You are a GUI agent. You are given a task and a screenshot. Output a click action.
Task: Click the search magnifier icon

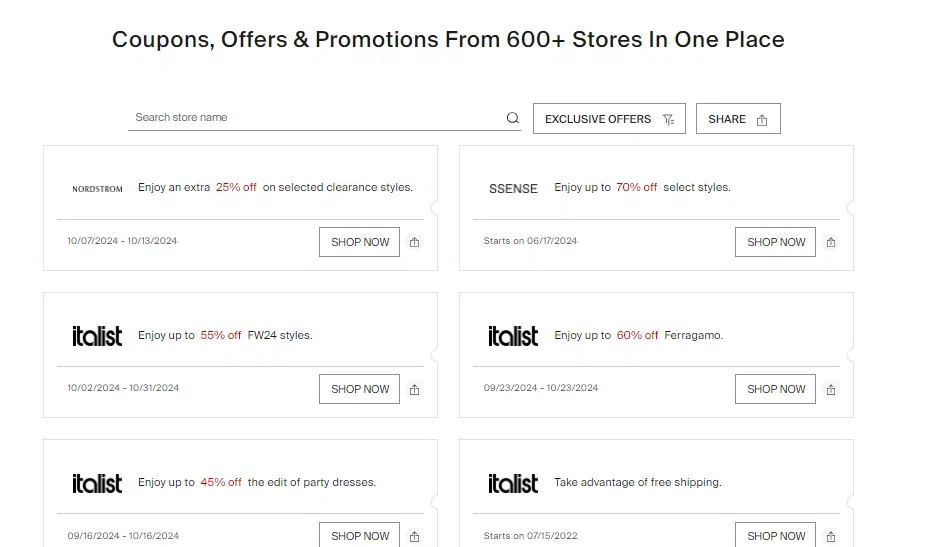pyautogui.click(x=513, y=118)
